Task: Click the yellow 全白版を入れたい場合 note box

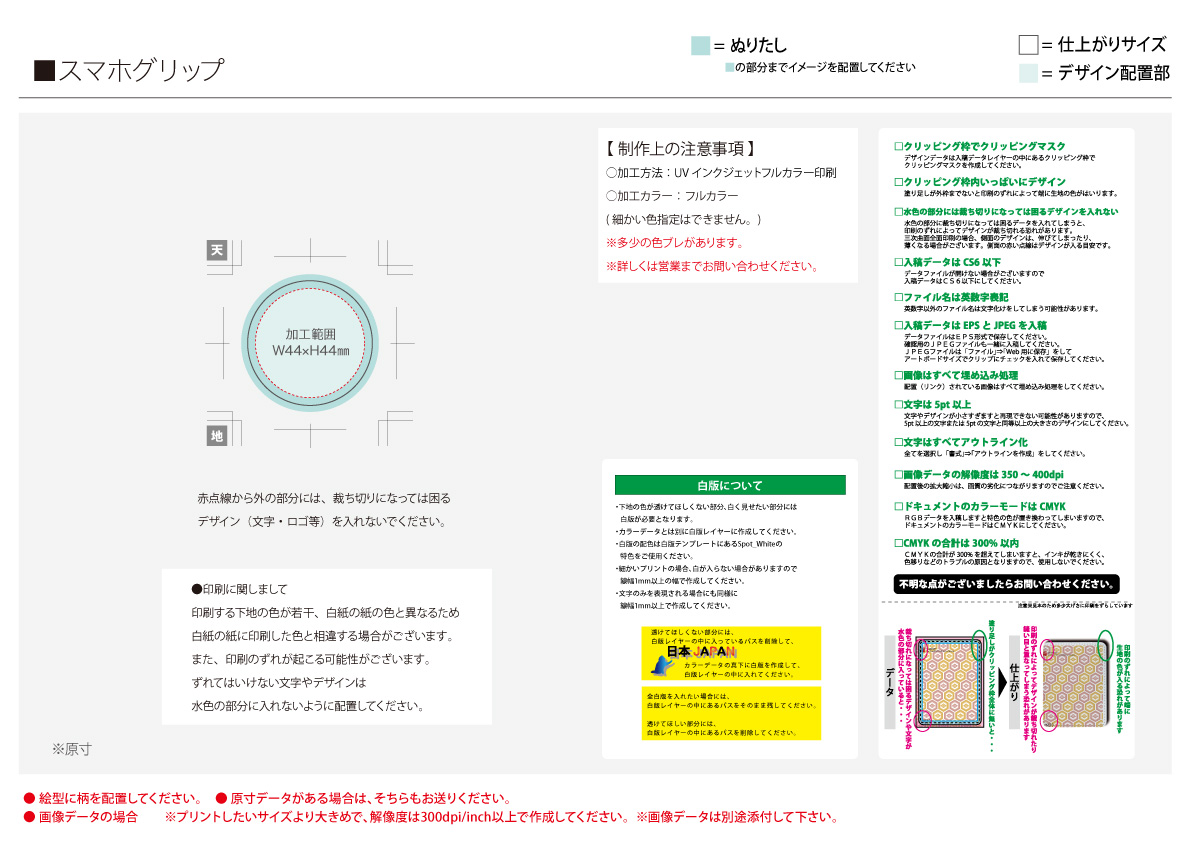Action: tap(731, 714)
